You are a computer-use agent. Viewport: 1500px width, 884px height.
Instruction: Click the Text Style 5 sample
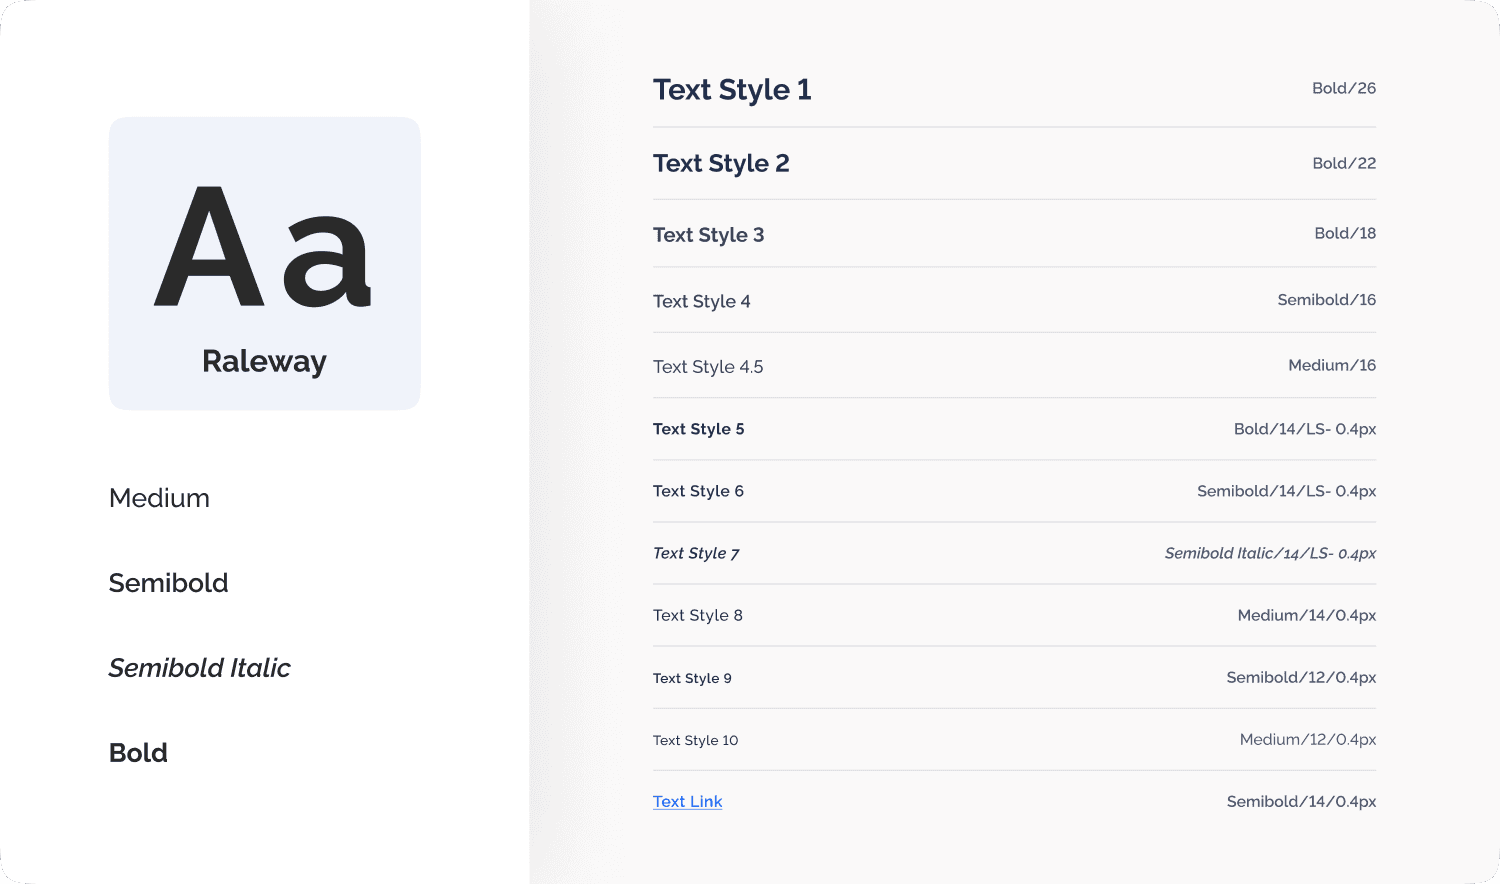698,429
